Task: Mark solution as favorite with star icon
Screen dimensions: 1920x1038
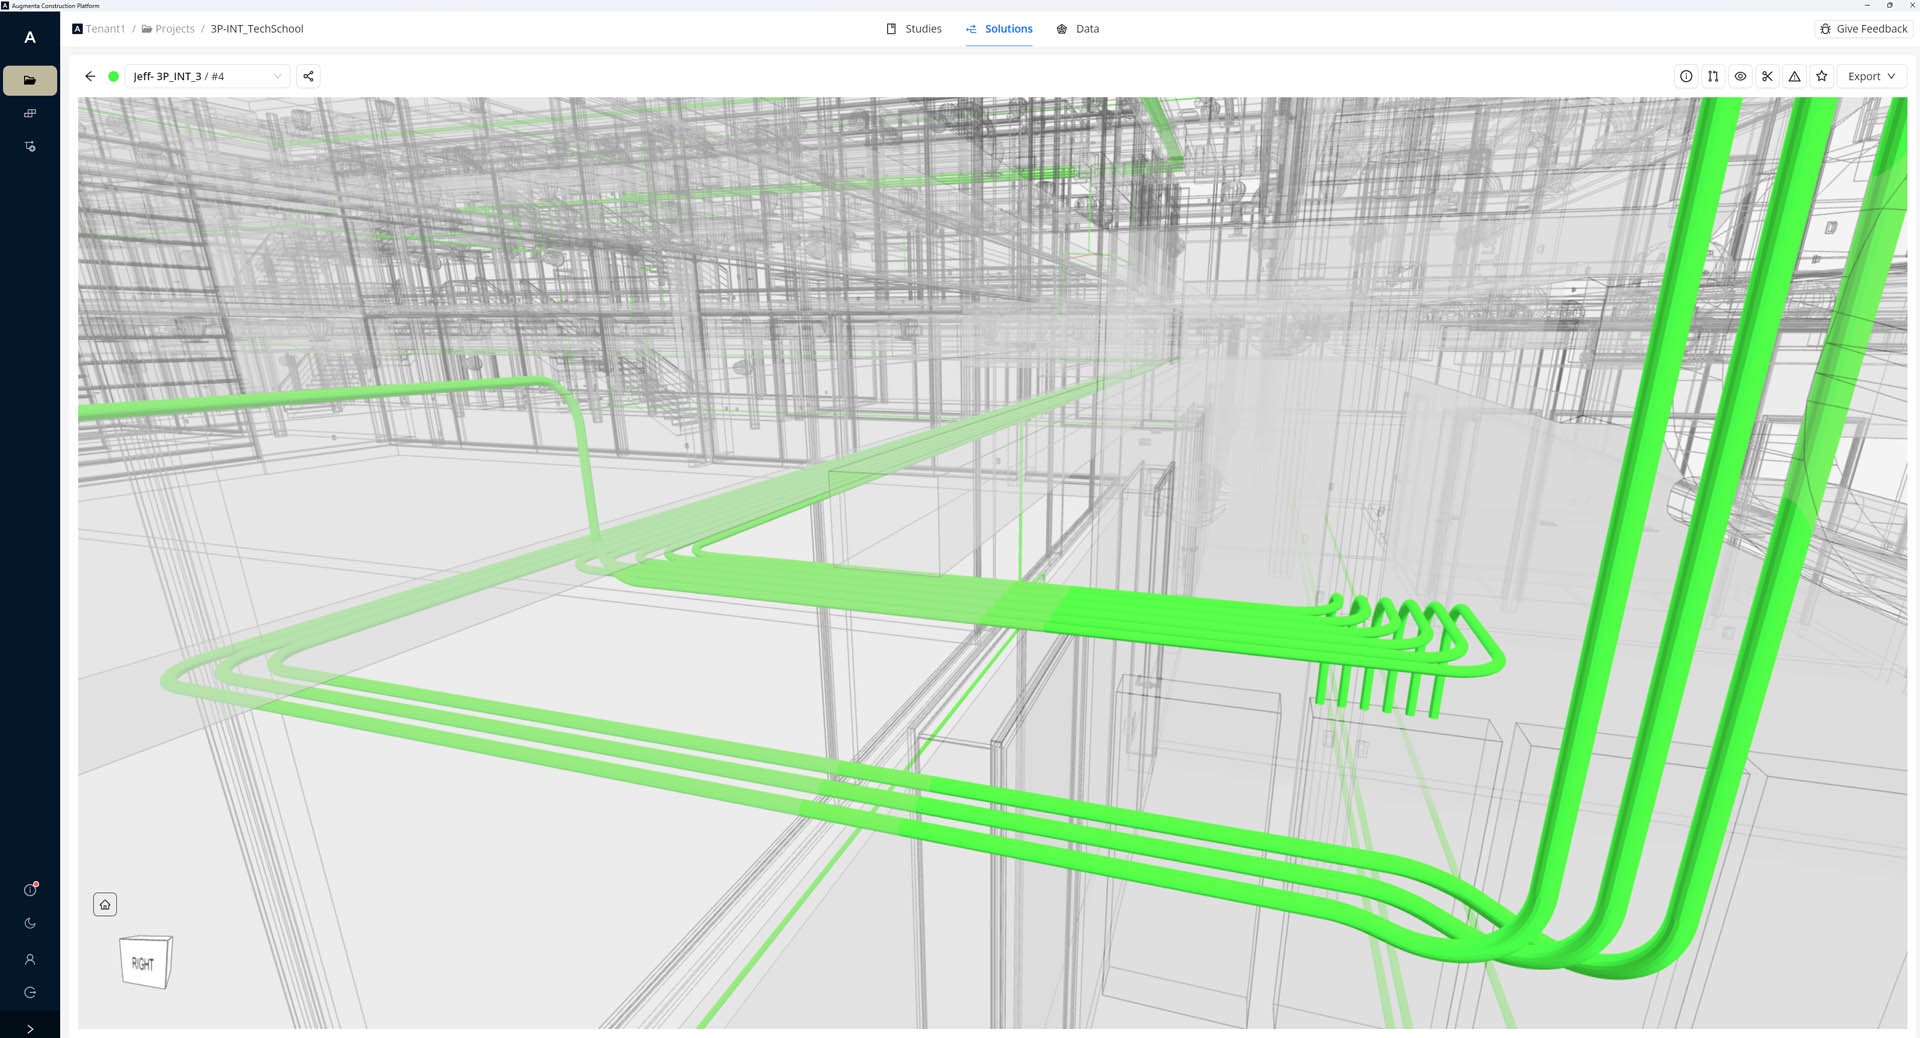Action: click(x=1821, y=76)
